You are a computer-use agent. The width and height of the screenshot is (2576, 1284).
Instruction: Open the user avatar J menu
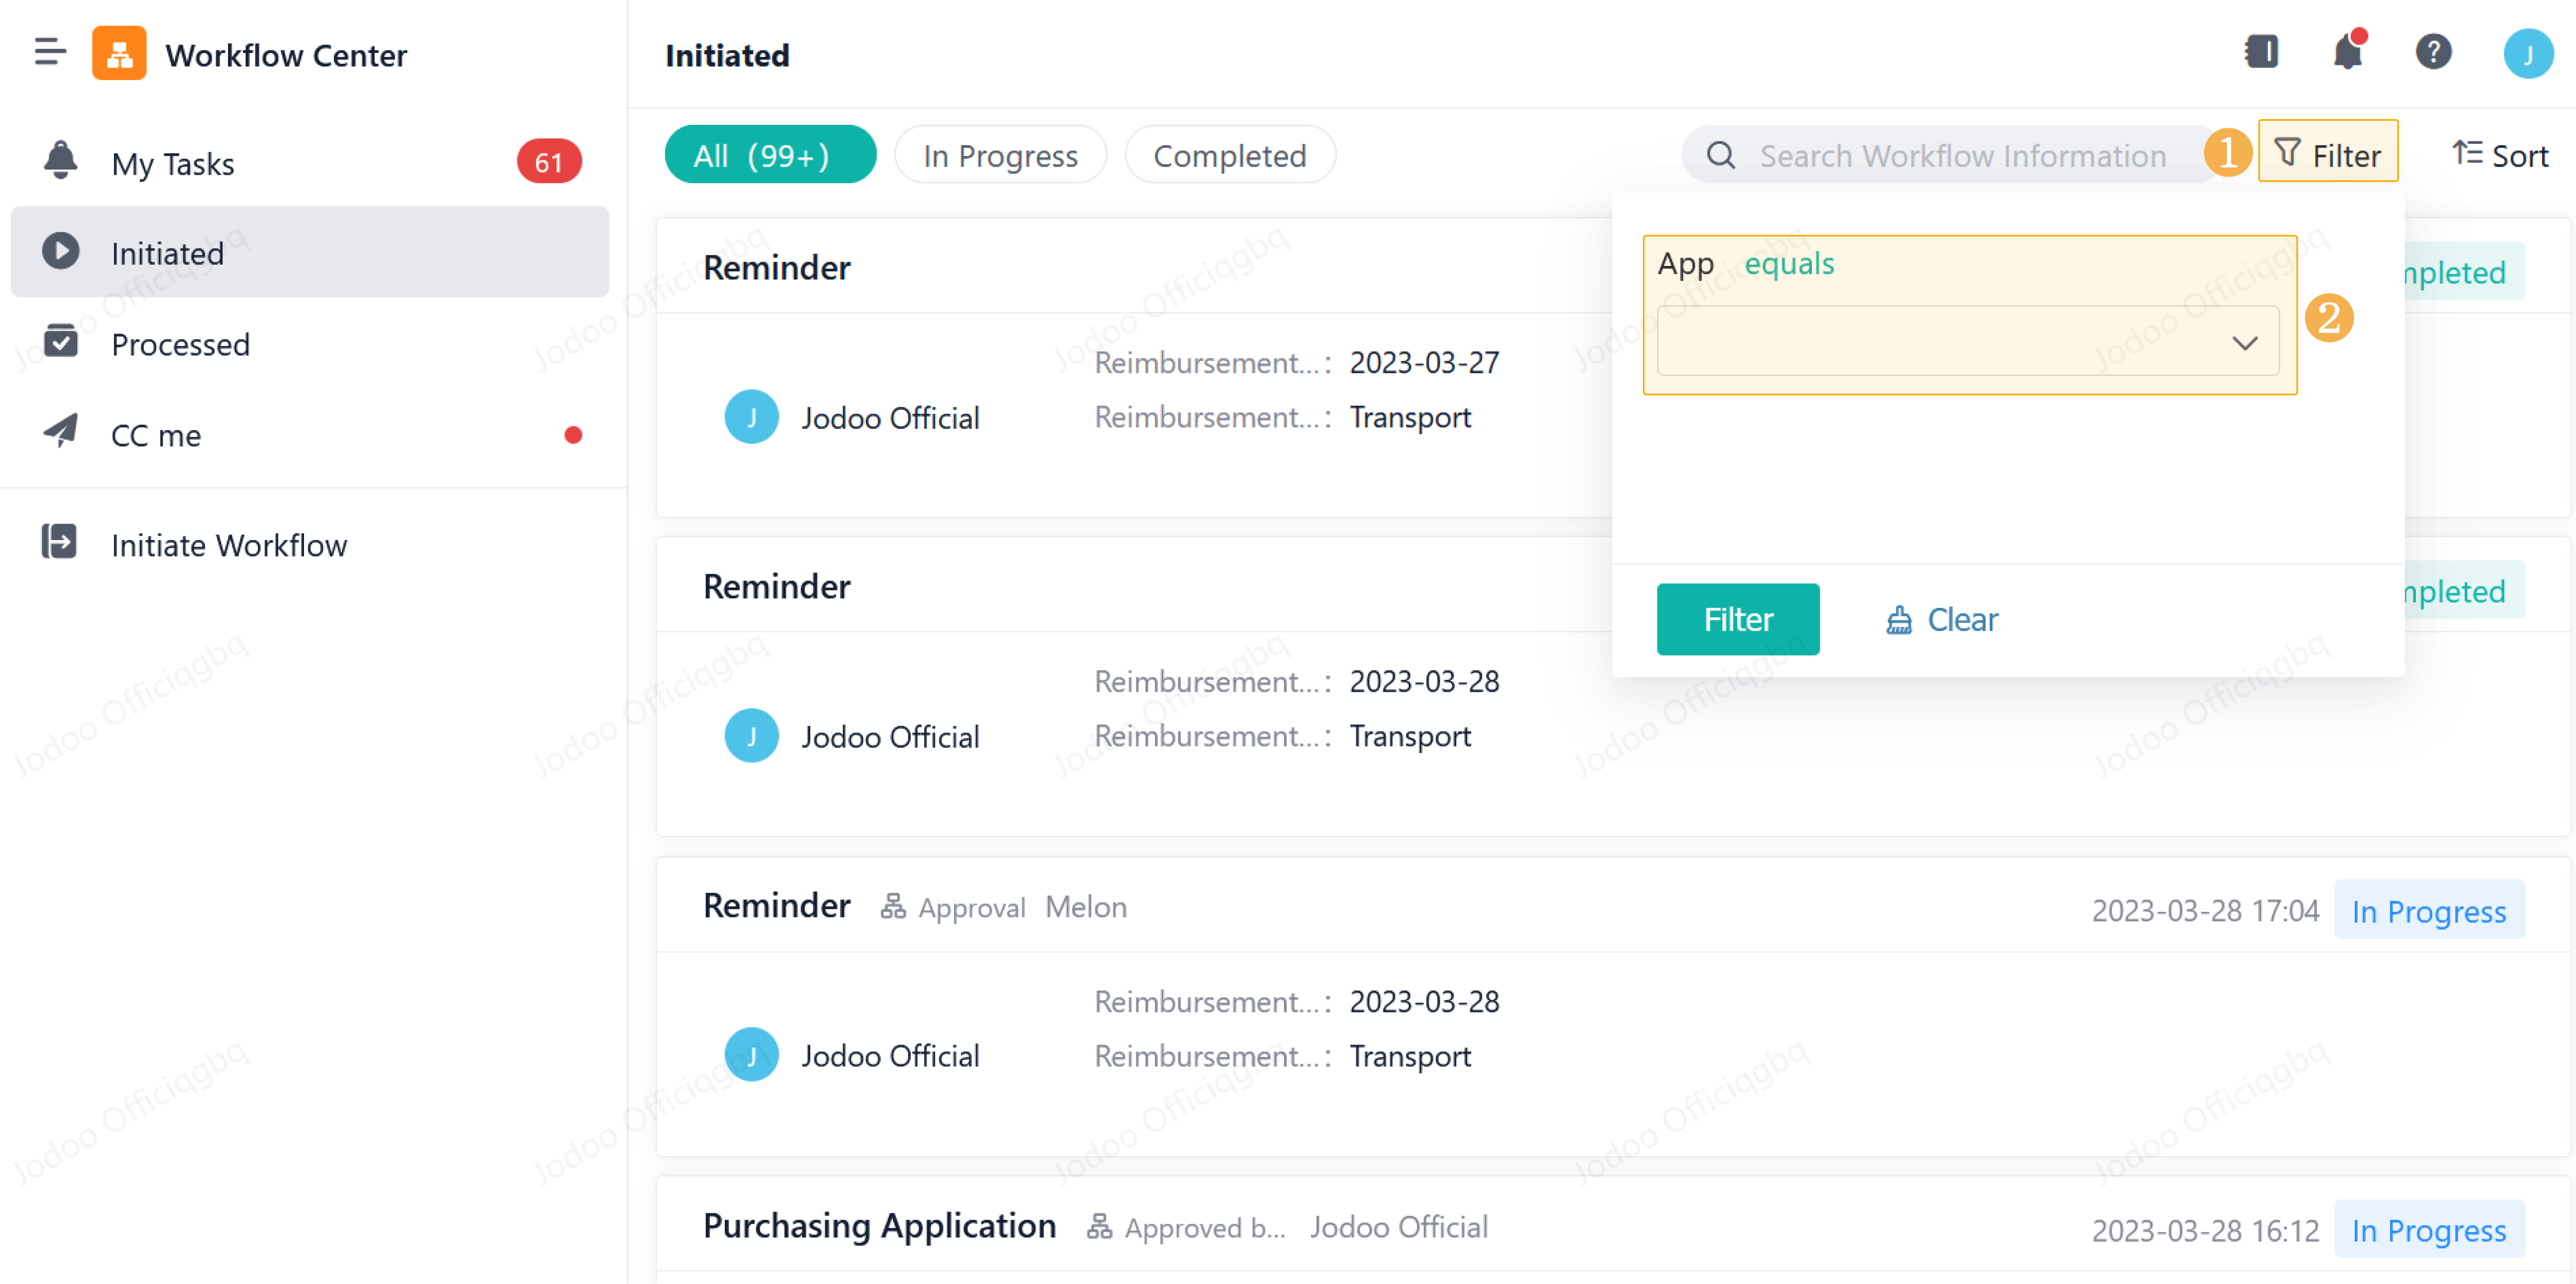(x=2528, y=54)
